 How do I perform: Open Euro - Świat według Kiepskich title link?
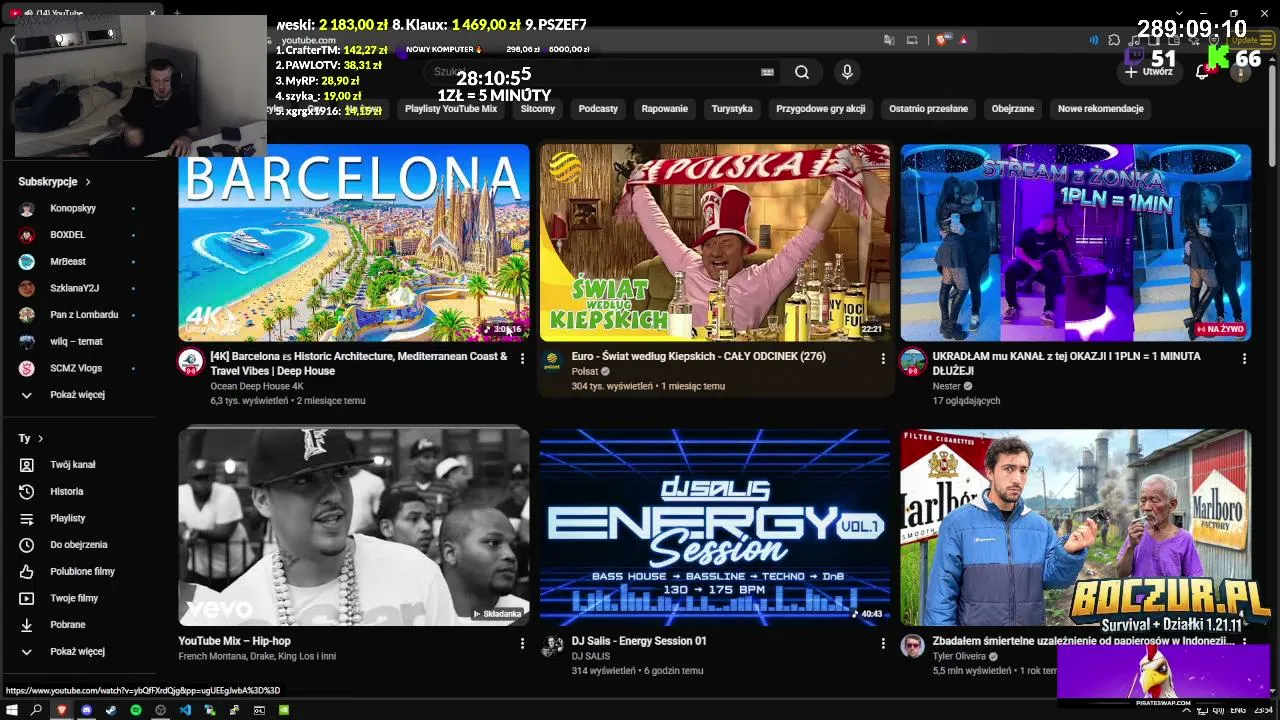click(699, 357)
